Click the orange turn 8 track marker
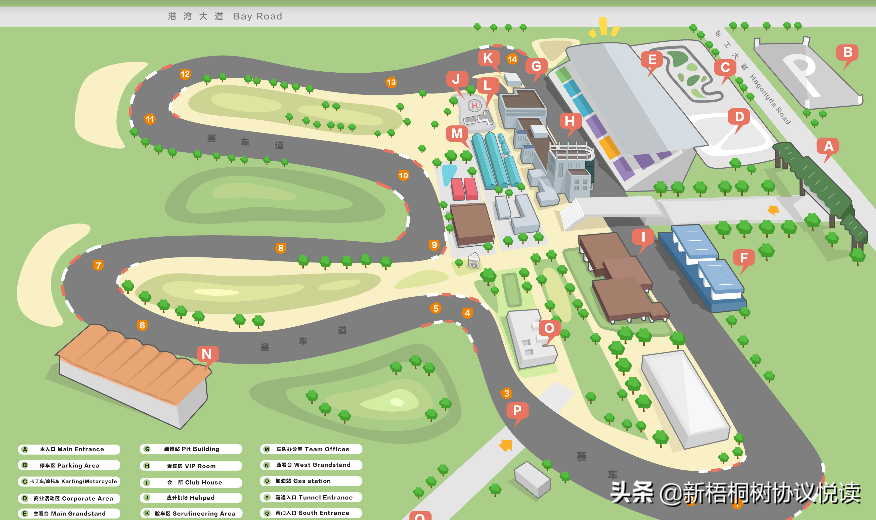The image size is (876, 520). click(281, 248)
